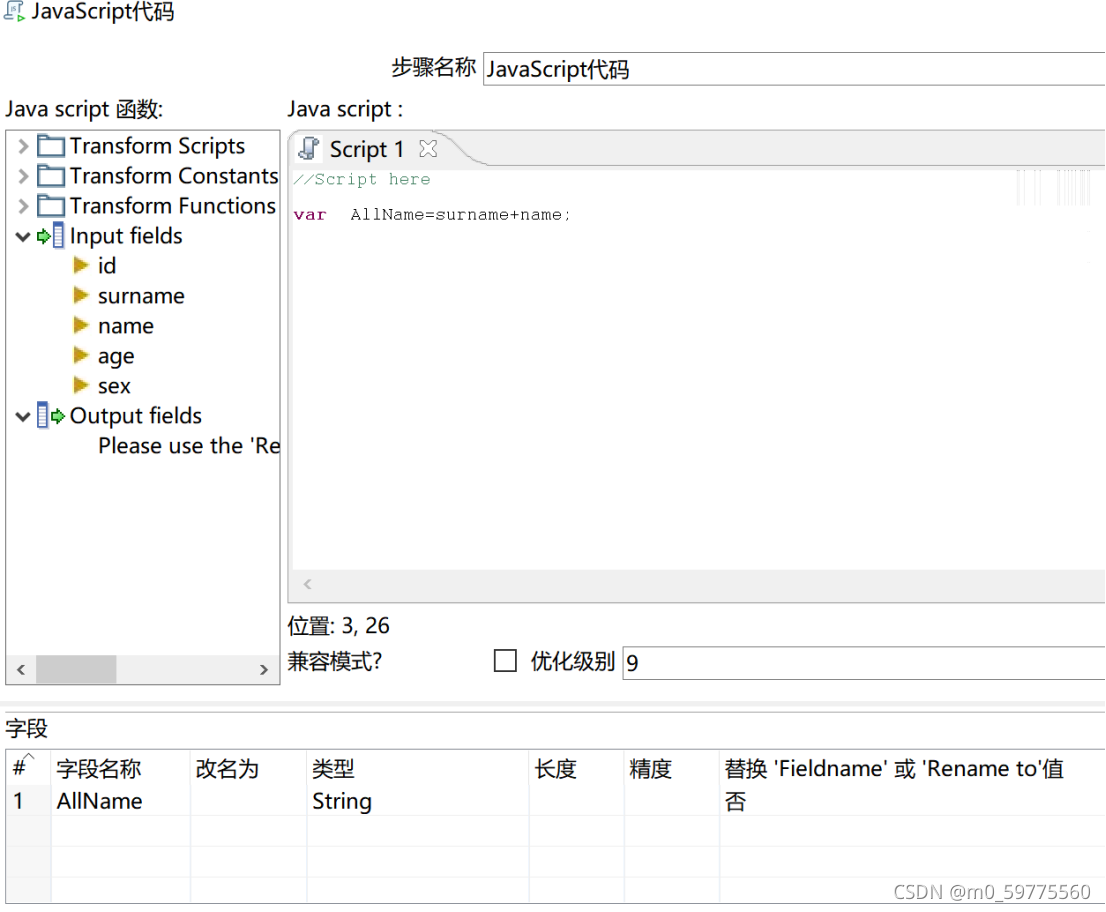
Task: Click the Input fields node icon
Action: 51,236
